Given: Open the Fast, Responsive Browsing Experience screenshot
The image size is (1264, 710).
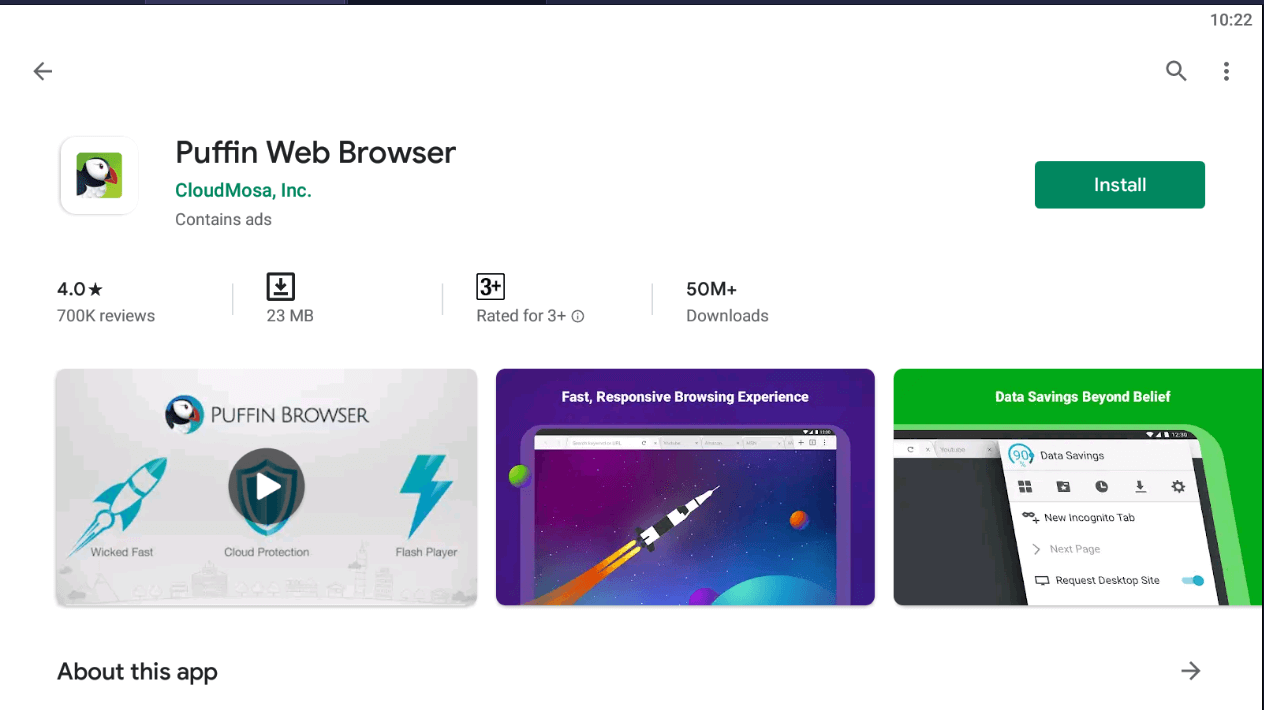Looking at the screenshot, I should 684,487.
